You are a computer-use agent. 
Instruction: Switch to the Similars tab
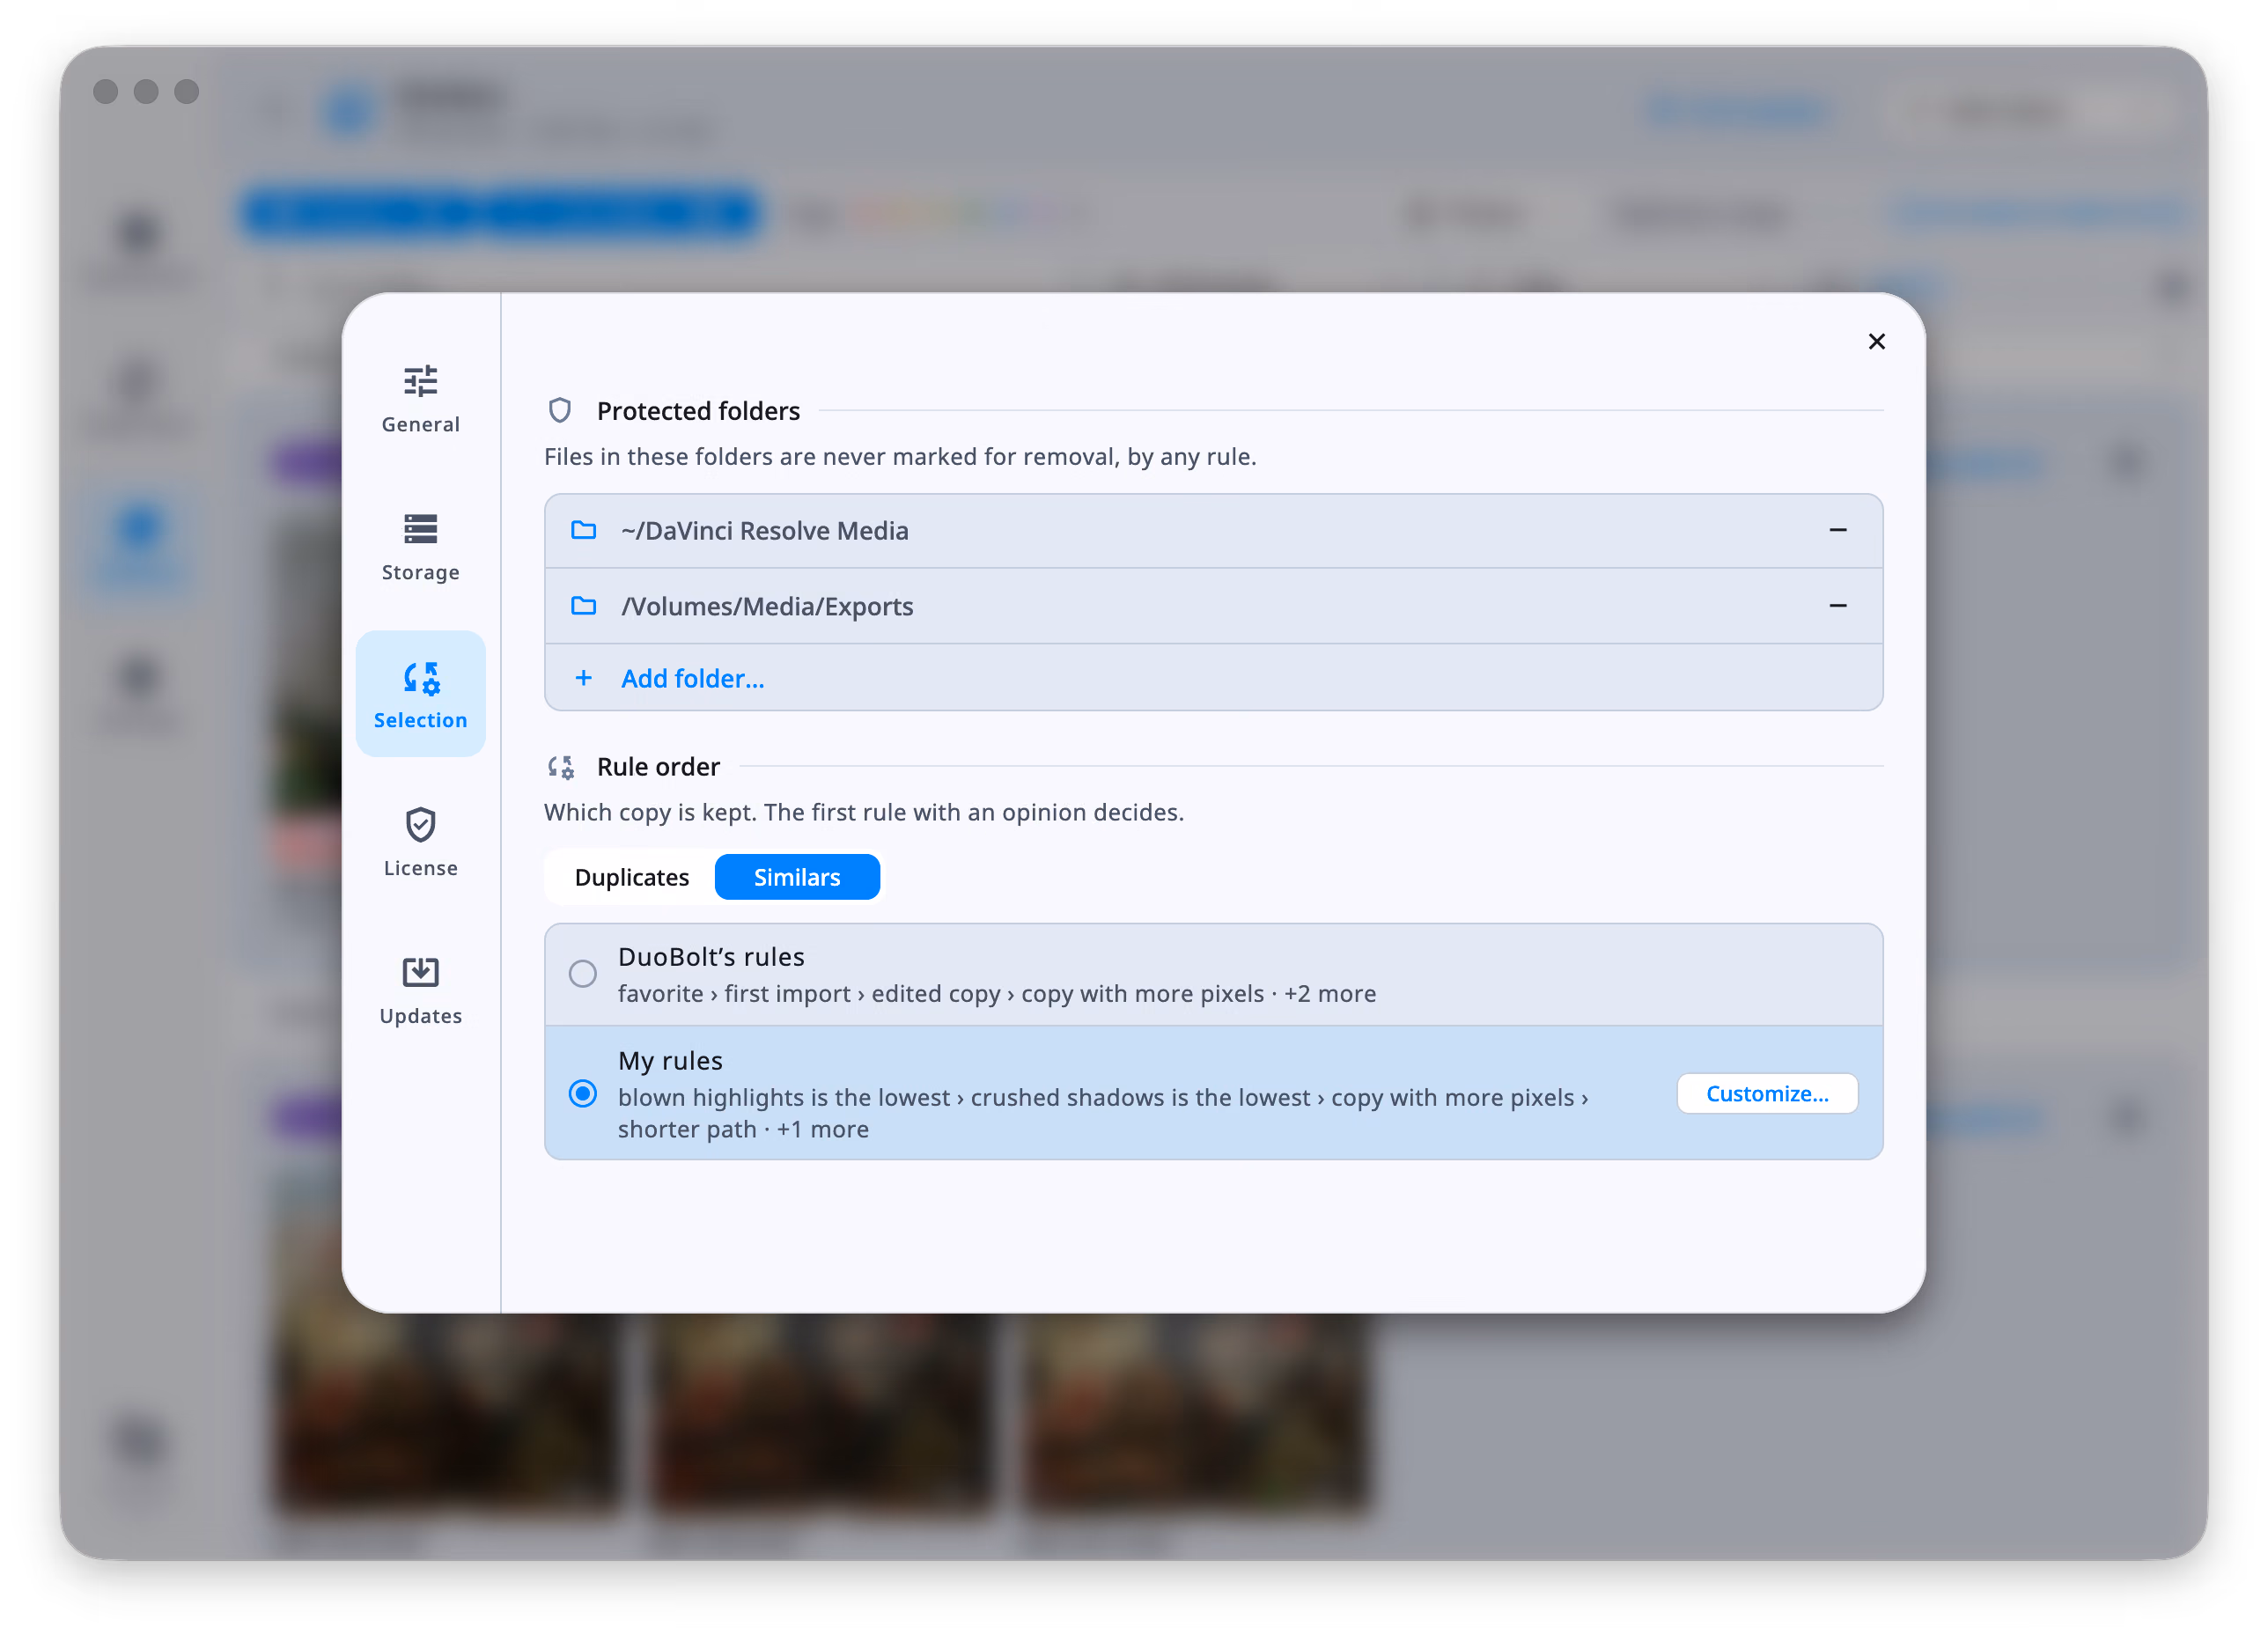797,877
